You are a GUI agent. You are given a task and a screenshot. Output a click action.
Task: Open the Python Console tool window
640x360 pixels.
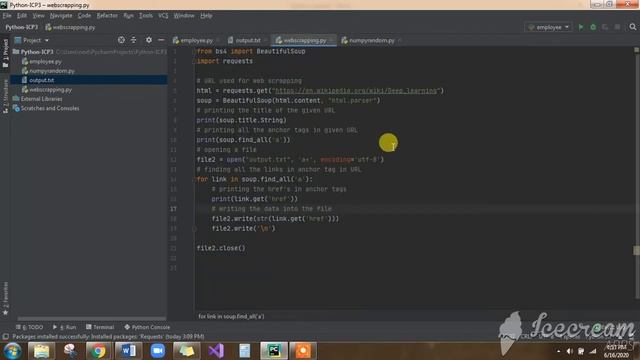pyautogui.click(x=147, y=327)
